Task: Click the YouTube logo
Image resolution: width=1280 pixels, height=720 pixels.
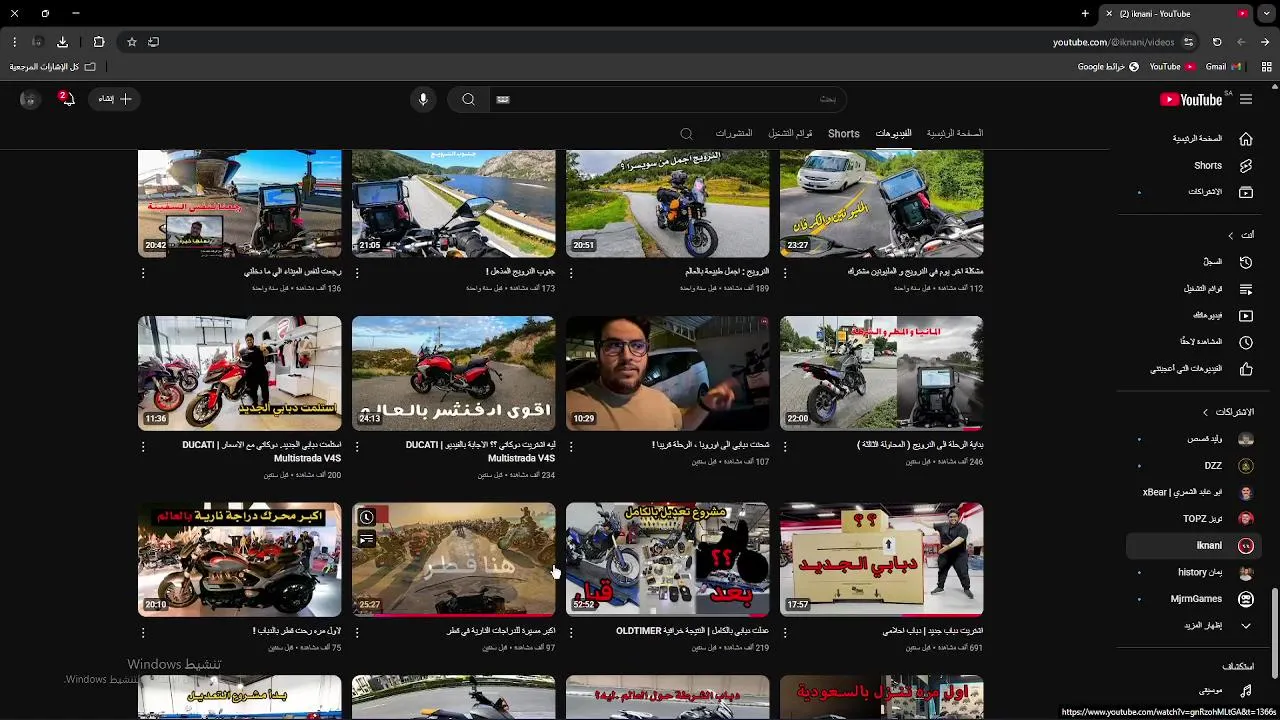Action: 1191,99
